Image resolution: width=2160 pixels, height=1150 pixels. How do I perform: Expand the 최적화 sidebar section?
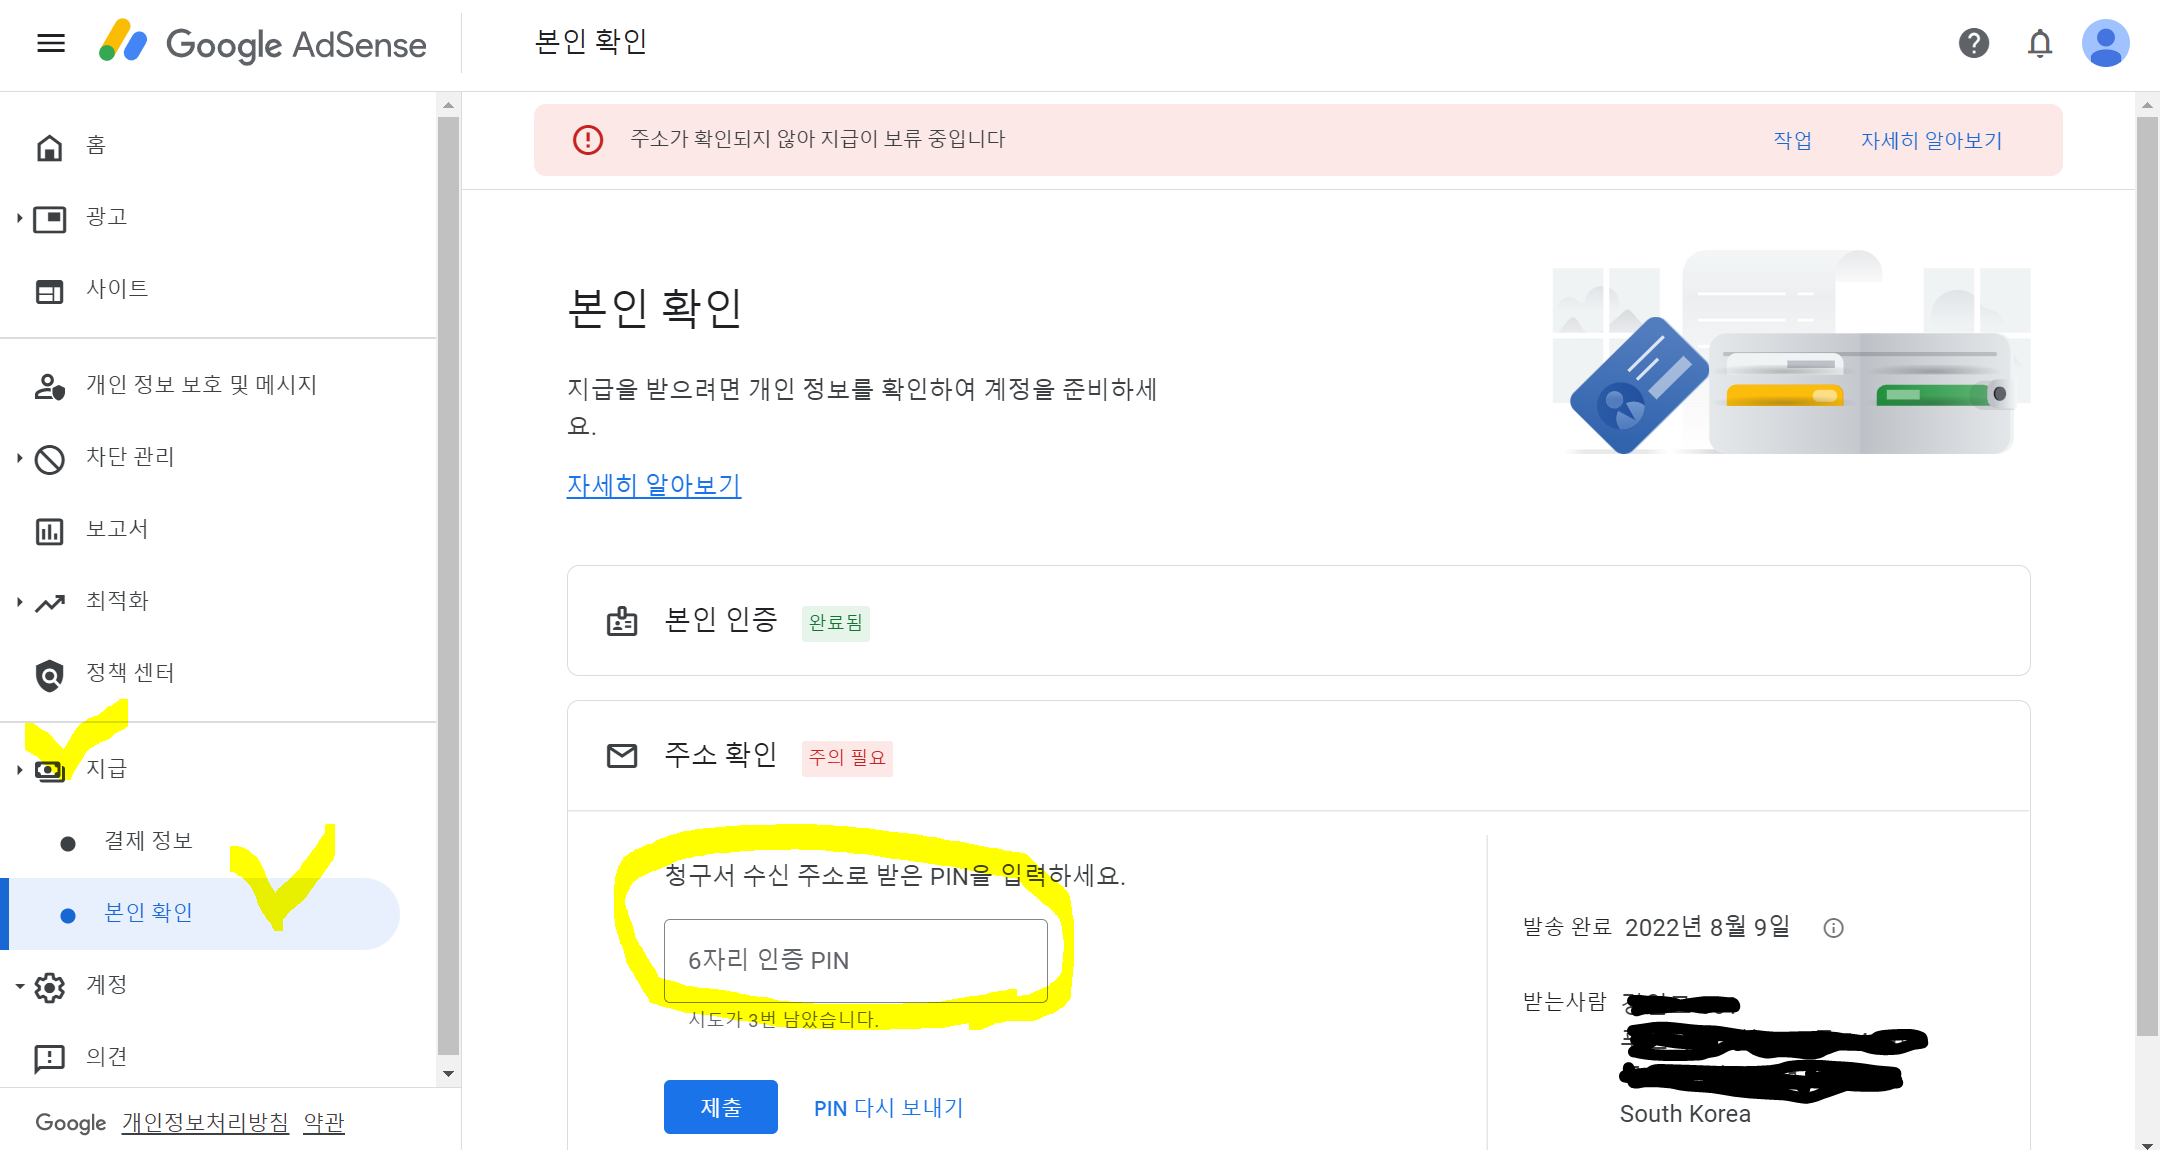point(19,602)
